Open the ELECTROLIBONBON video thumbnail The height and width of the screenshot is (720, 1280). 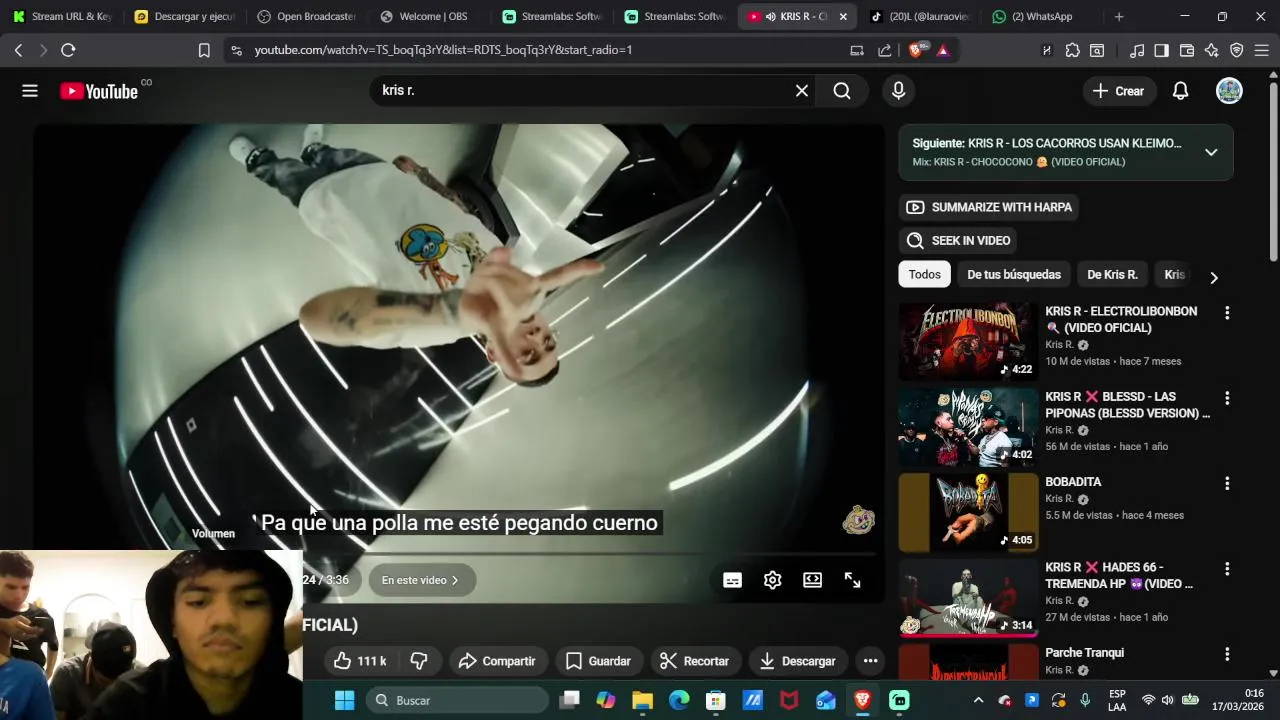tap(968, 342)
